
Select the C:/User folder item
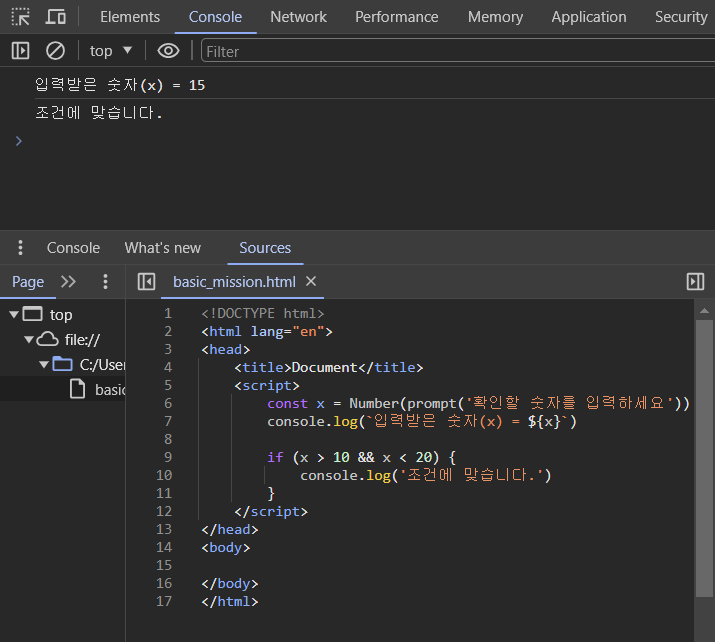pyautogui.click(x=89, y=364)
